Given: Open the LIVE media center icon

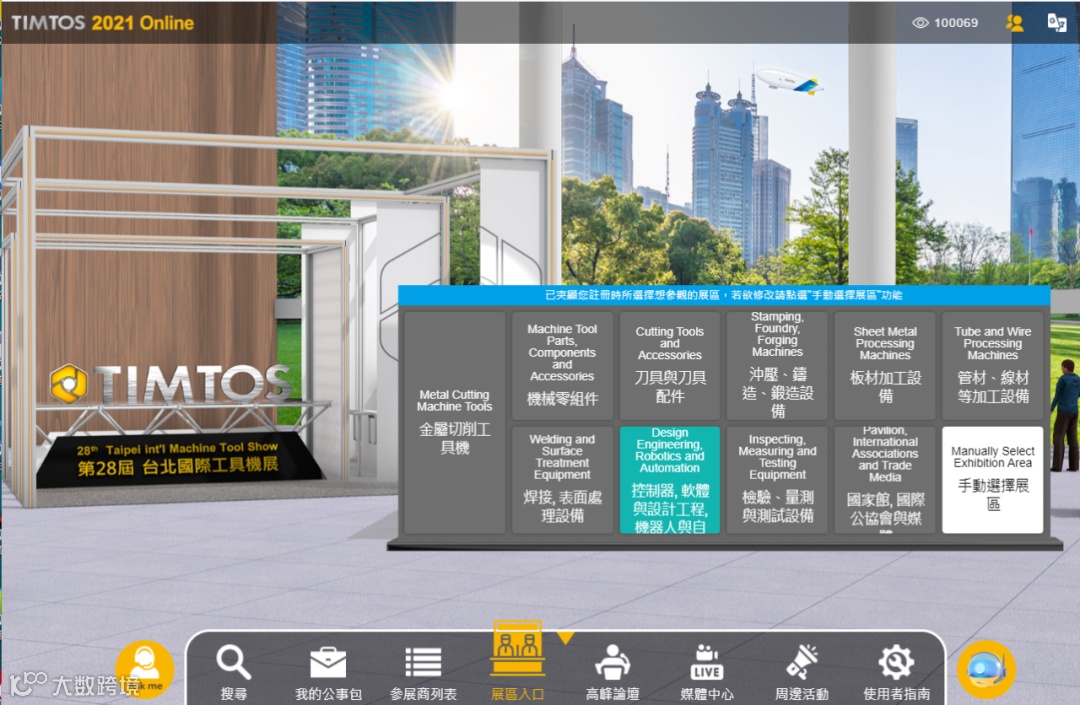Looking at the screenshot, I should (x=707, y=663).
